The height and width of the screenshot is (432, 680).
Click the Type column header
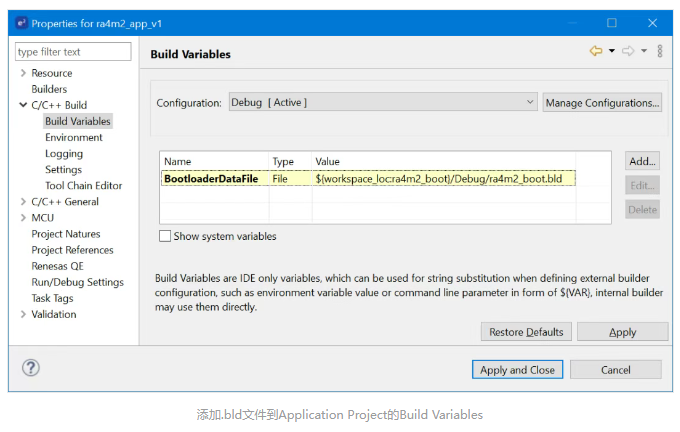290,161
